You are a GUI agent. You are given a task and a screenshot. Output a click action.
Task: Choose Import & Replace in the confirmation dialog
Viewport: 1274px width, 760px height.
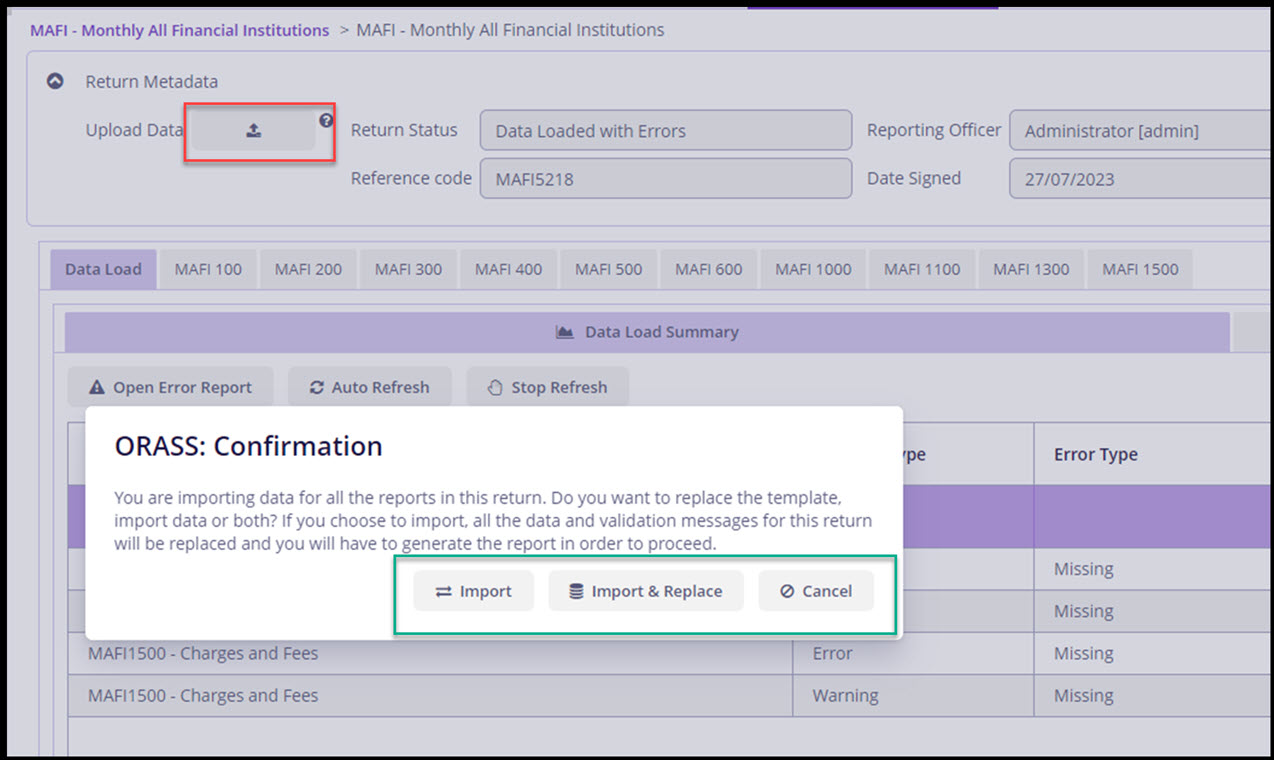645,591
